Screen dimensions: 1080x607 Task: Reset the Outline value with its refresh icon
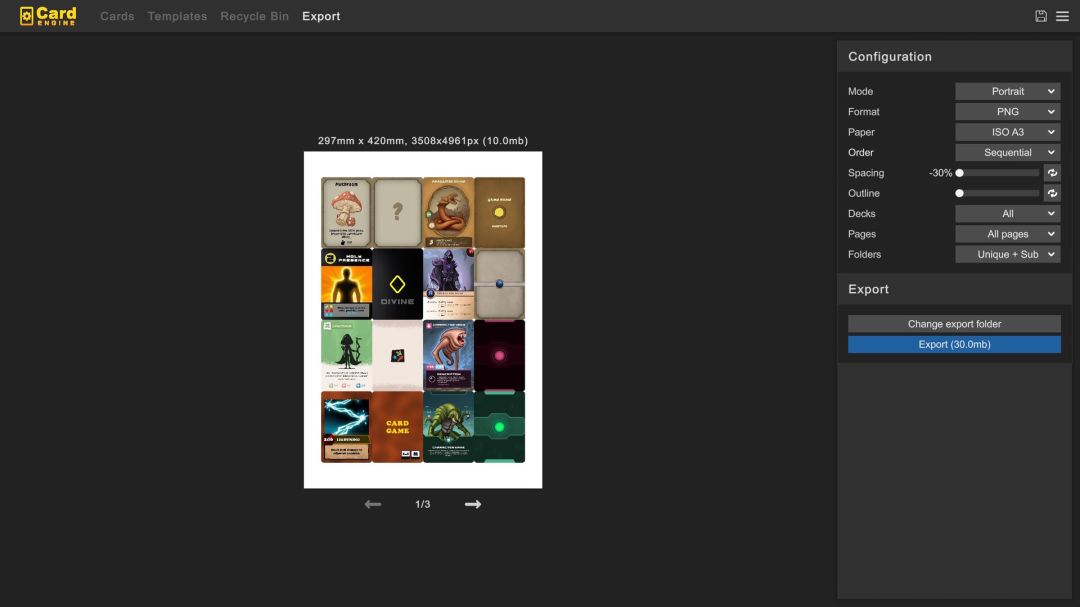1052,193
